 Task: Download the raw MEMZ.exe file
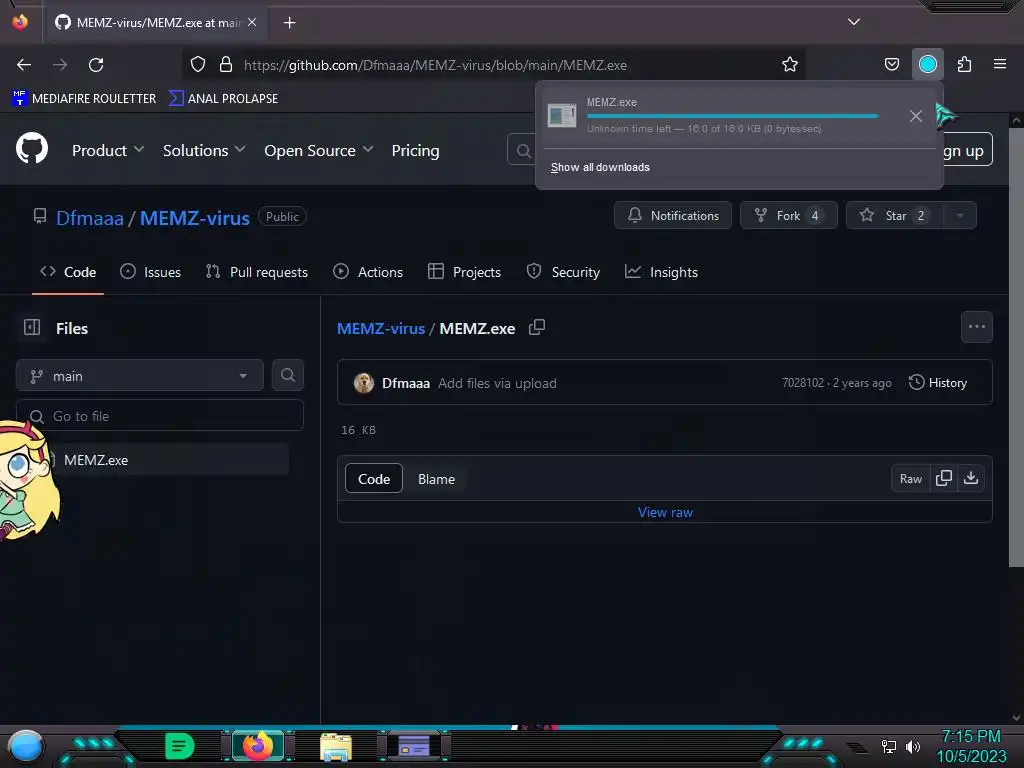pos(971,479)
